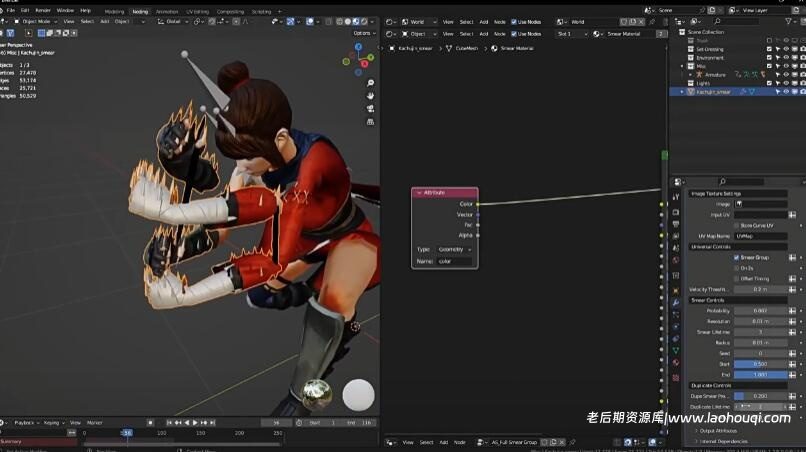Viewport: 806px width, 452px height.
Task: Toggle camera view viewport icon
Action: pos(370,109)
